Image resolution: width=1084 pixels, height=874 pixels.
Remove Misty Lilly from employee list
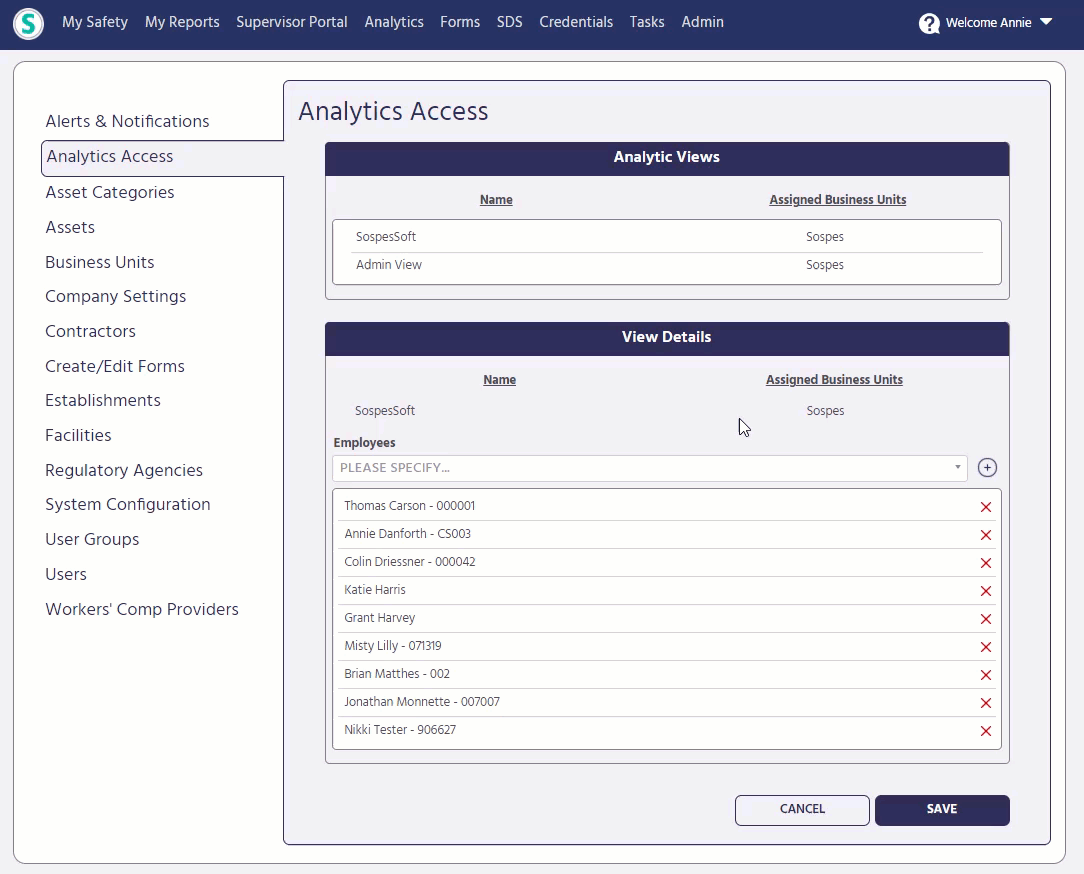click(x=985, y=647)
